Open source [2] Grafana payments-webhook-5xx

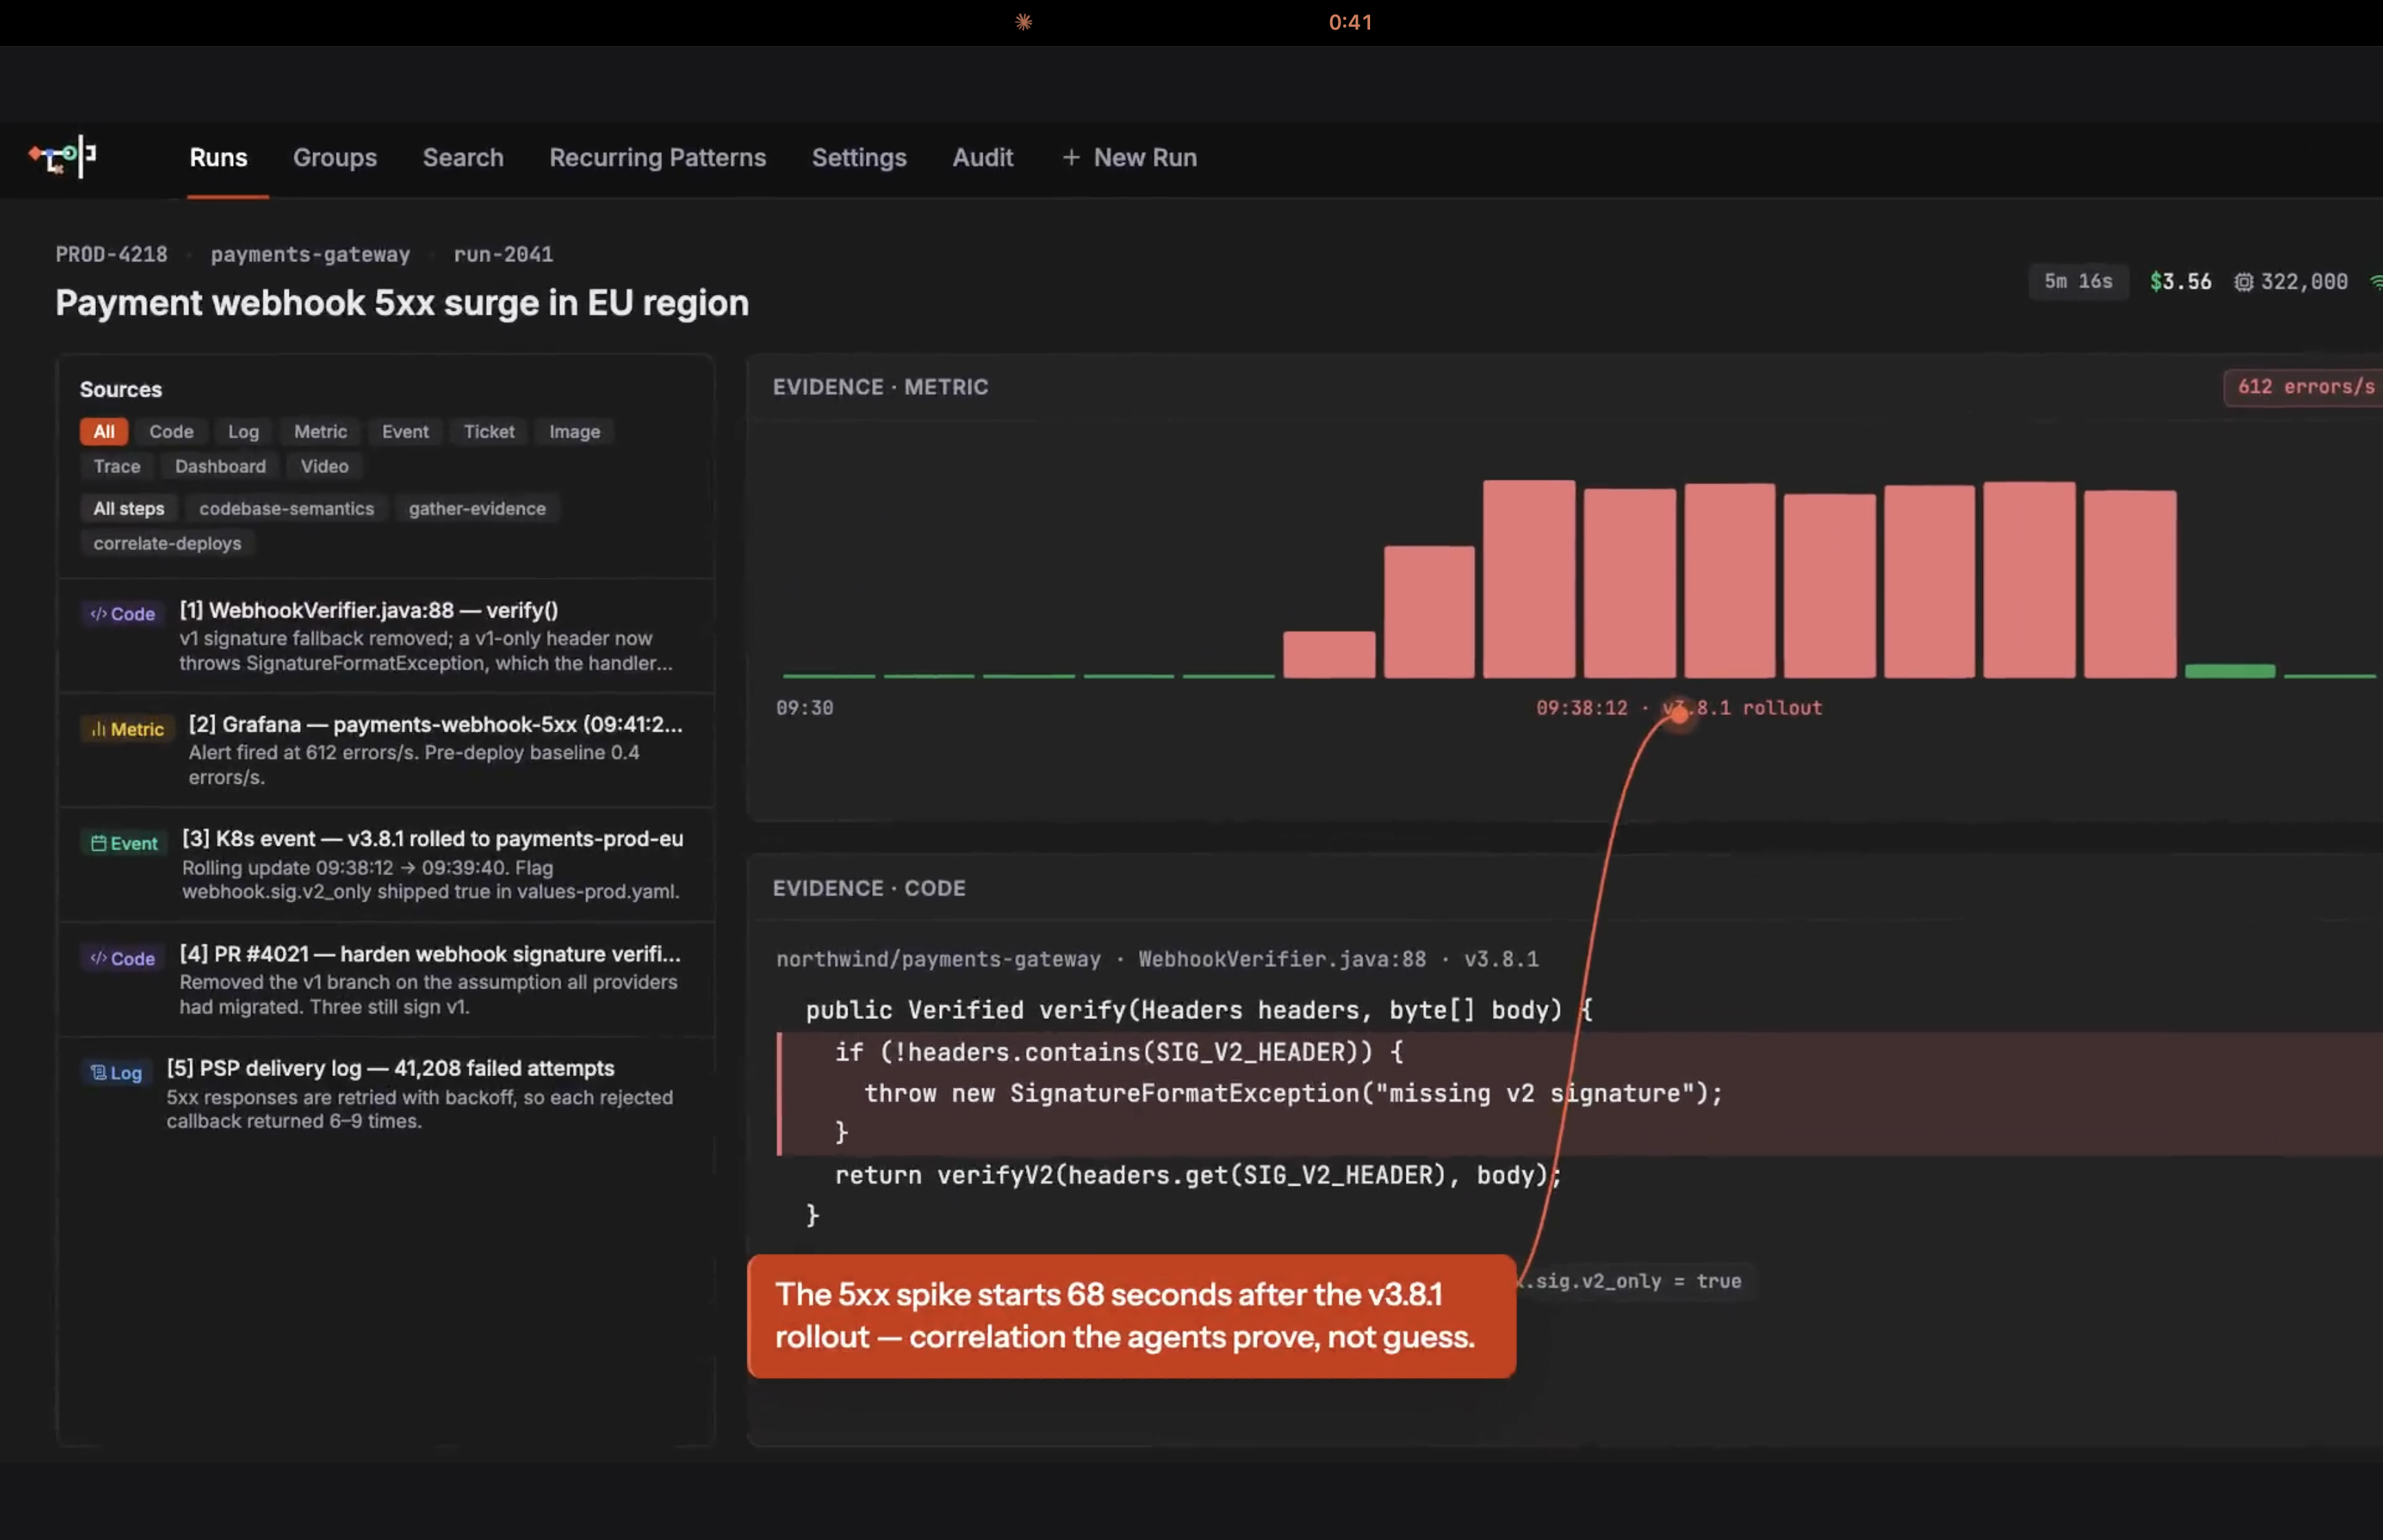(386, 750)
